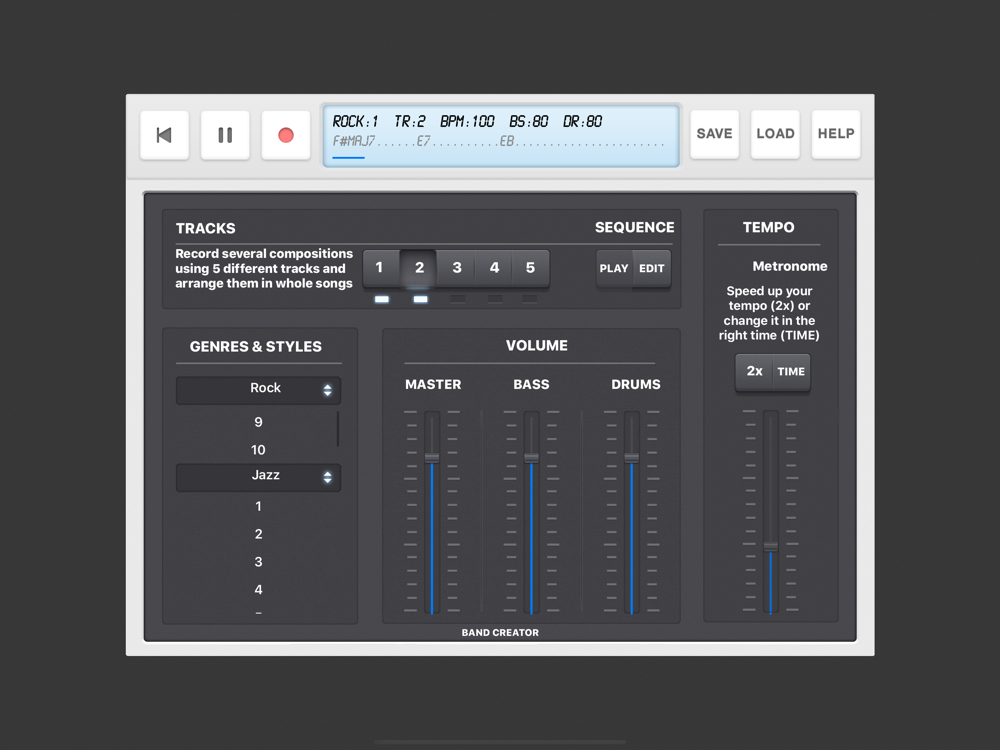The image size is (1000, 750).
Task: Click the tempo slider handle
Action: pos(770,547)
